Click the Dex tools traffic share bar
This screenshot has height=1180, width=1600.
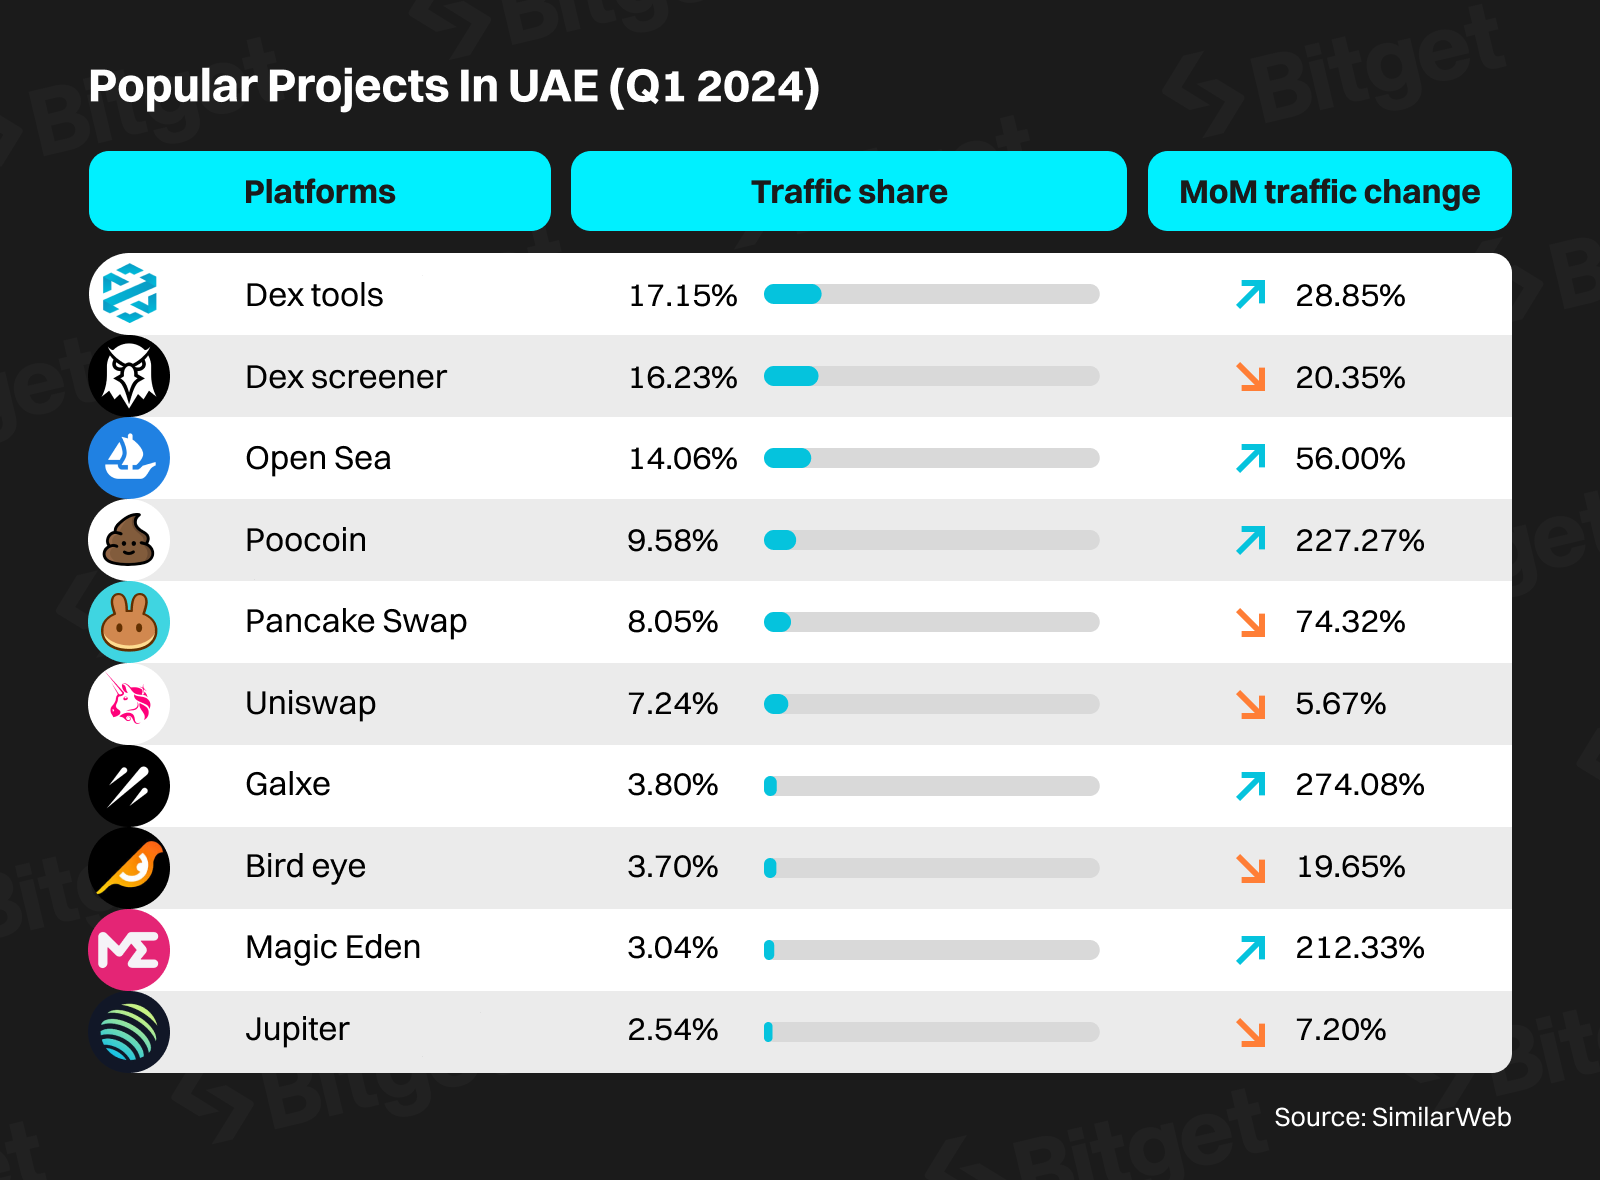(x=931, y=294)
